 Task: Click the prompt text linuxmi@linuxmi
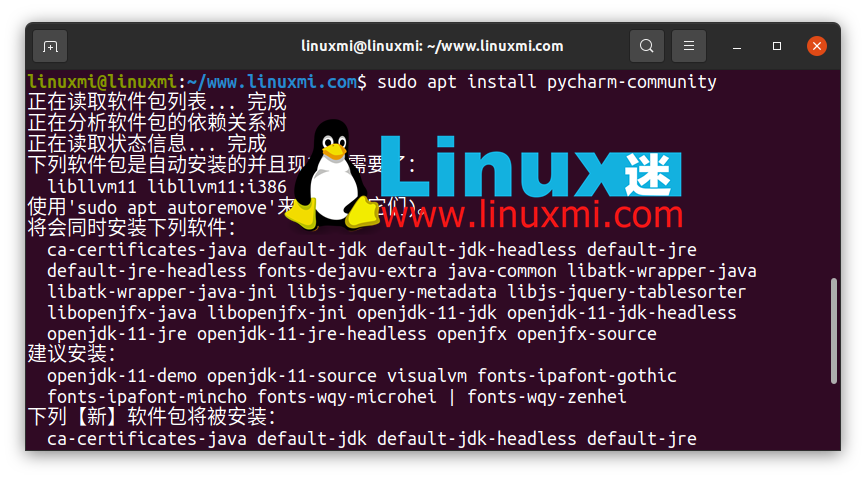[102, 82]
